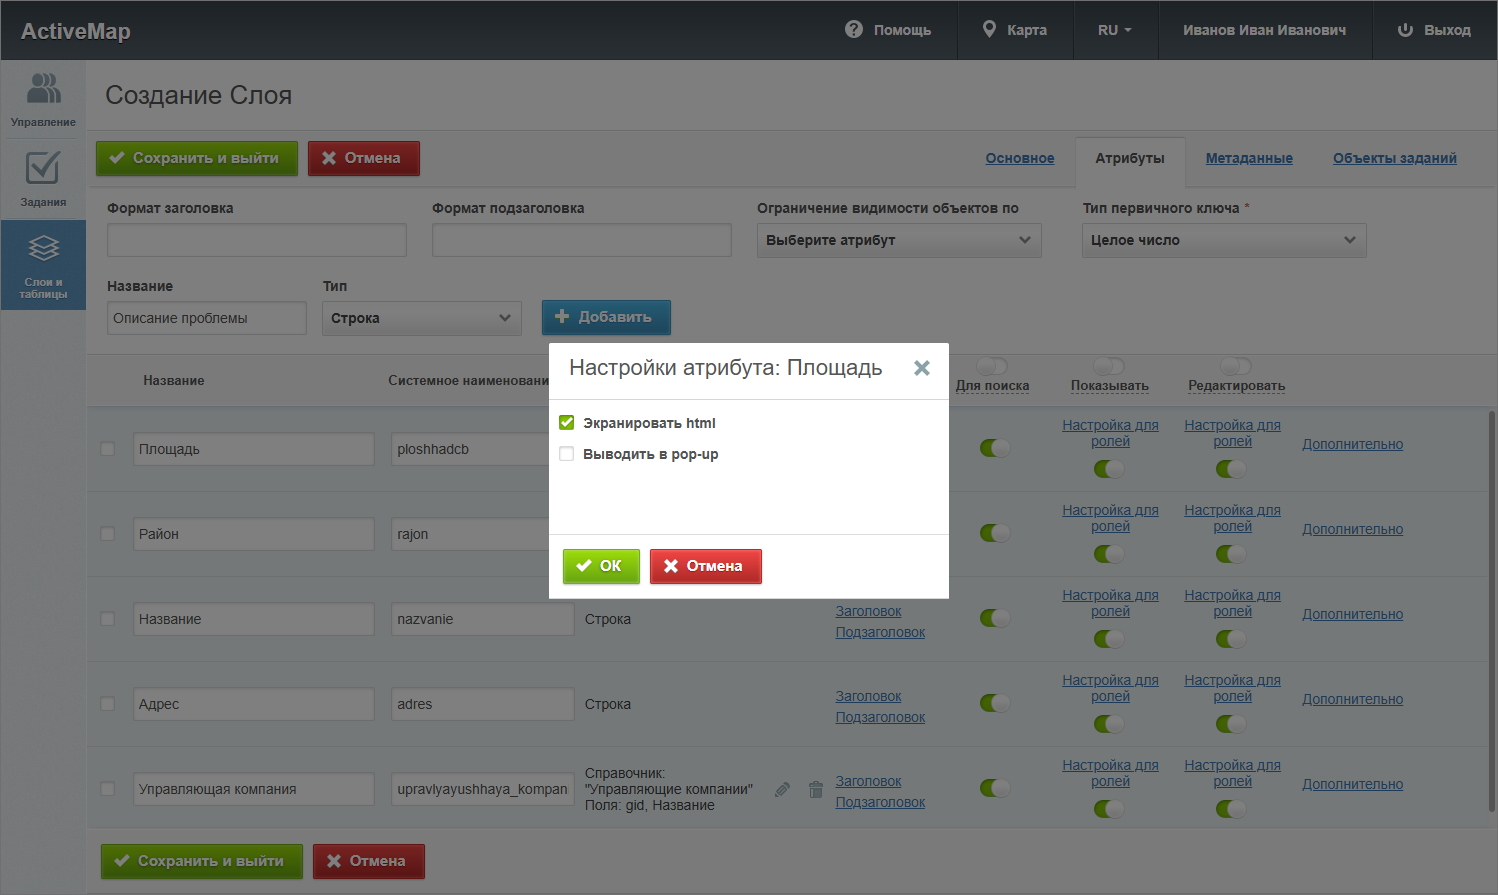Open Карта via the map pin icon
1498x895 pixels.
pos(989,30)
